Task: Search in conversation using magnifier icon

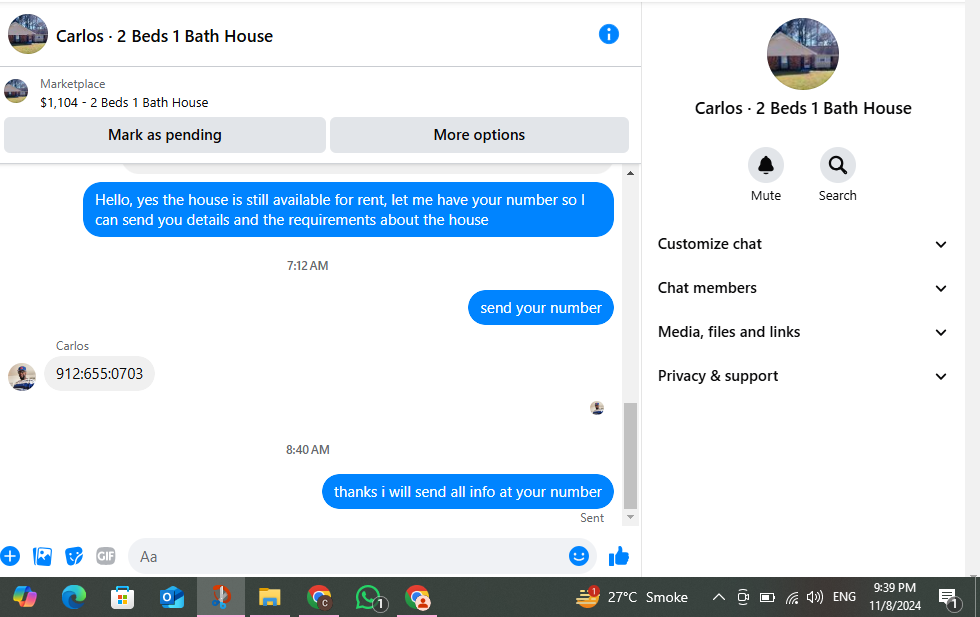Action: tap(838, 165)
